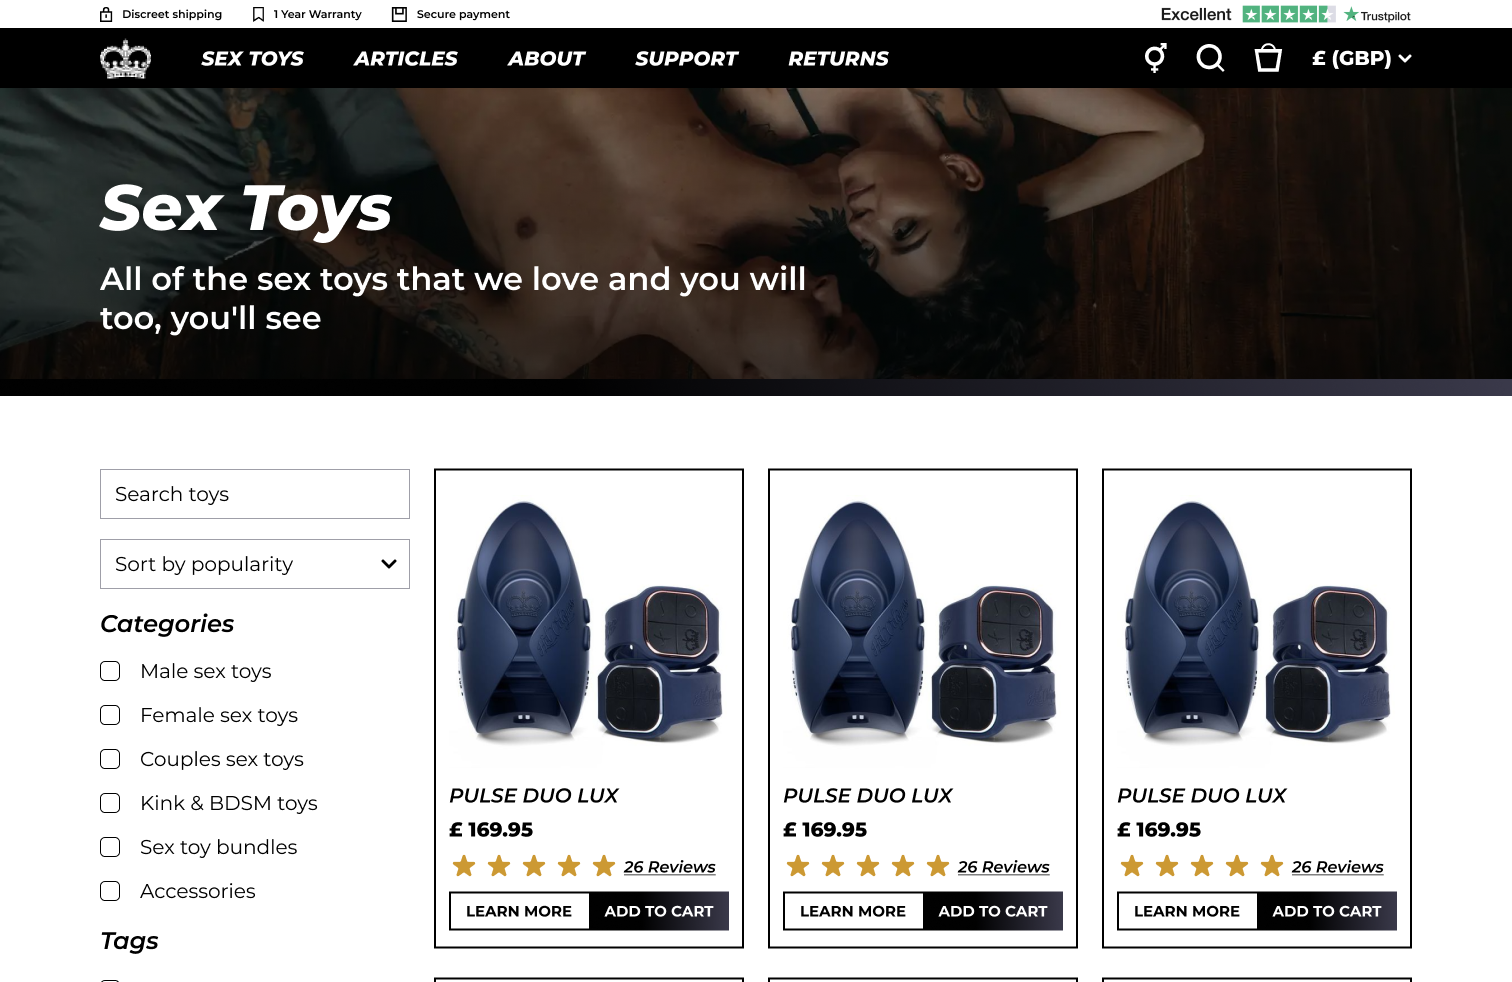The image size is (1512, 982).
Task: Open the 26 Reviews link
Action: tap(669, 866)
